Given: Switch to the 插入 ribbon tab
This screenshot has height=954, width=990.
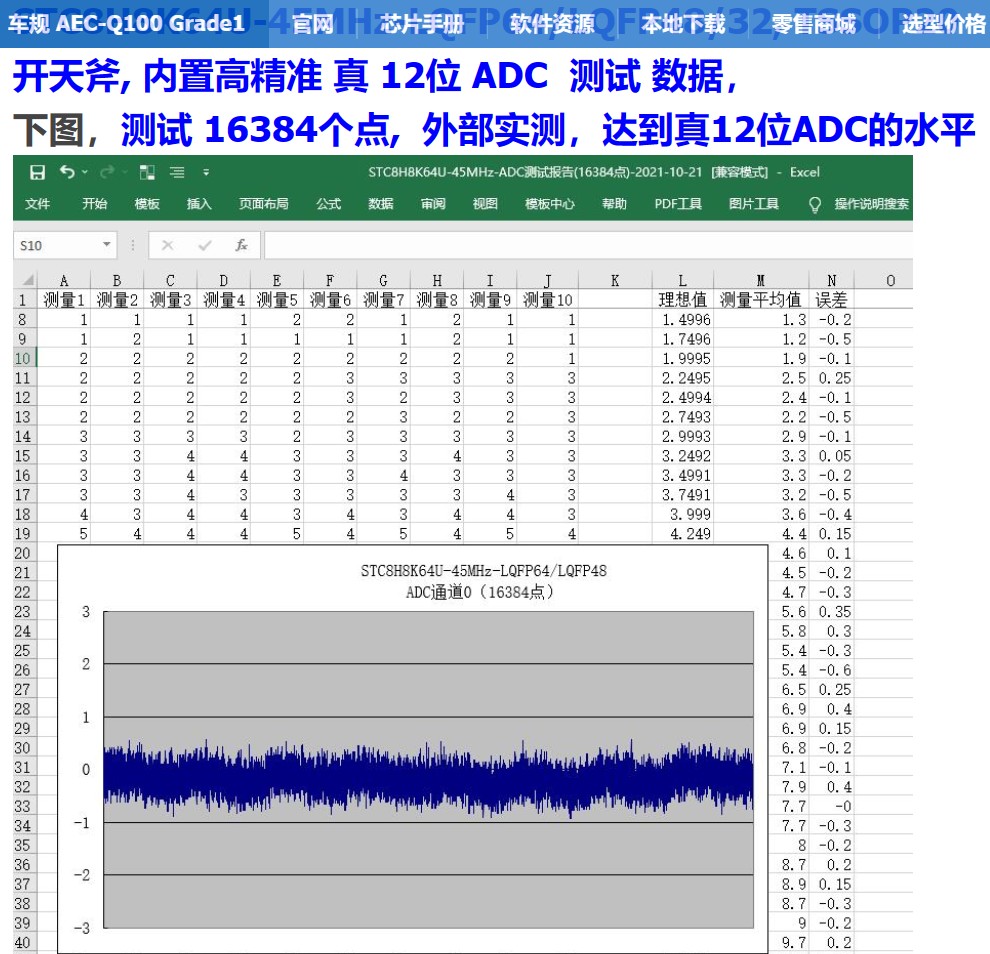Looking at the screenshot, I should 199,204.
